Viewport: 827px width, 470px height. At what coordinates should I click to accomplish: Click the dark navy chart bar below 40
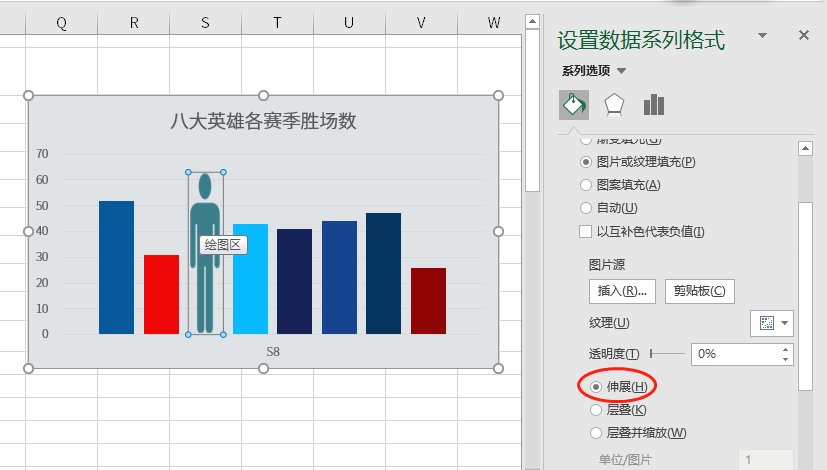pos(294,281)
